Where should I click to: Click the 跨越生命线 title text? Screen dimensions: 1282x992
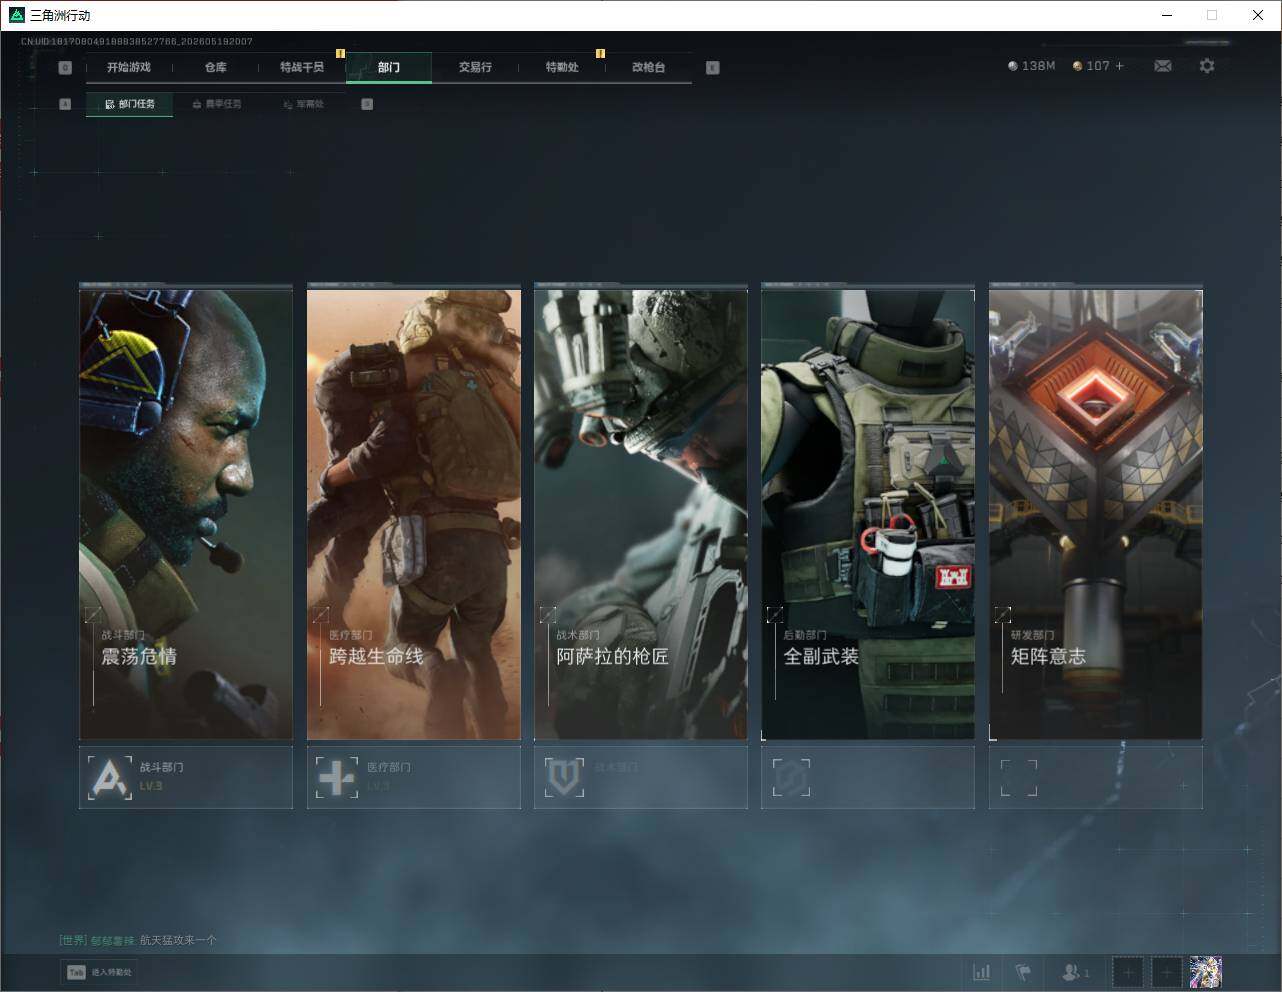pos(376,657)
